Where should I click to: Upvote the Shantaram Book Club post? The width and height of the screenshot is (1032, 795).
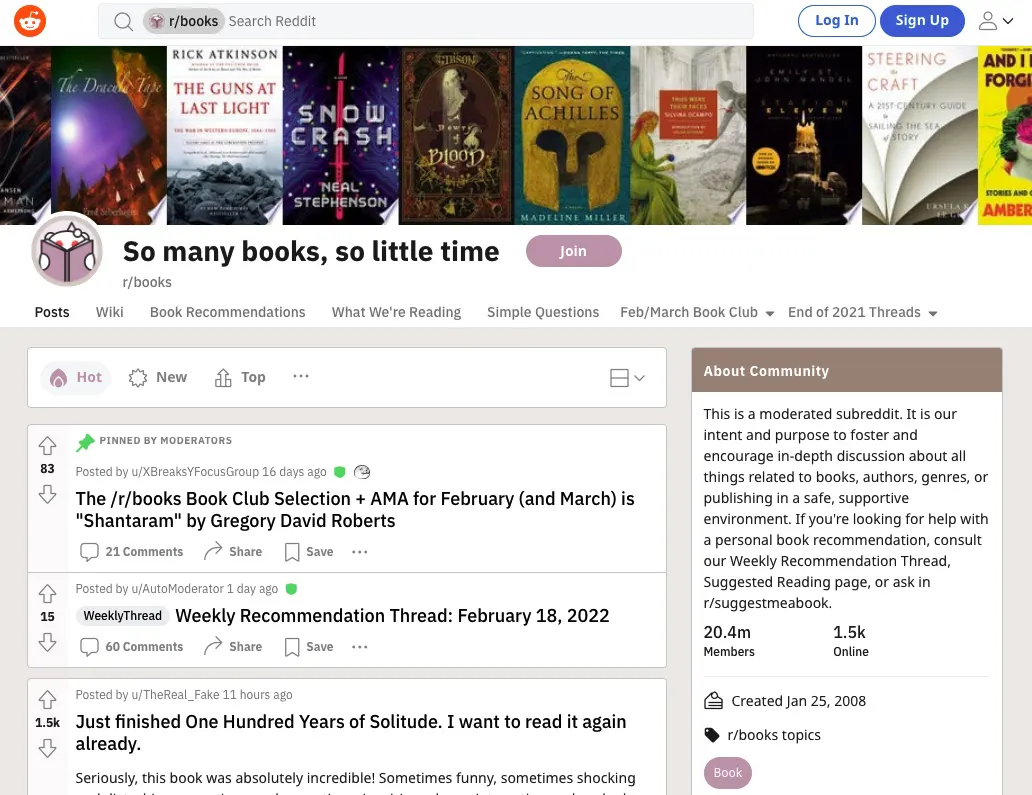click(x=47, y=446)
